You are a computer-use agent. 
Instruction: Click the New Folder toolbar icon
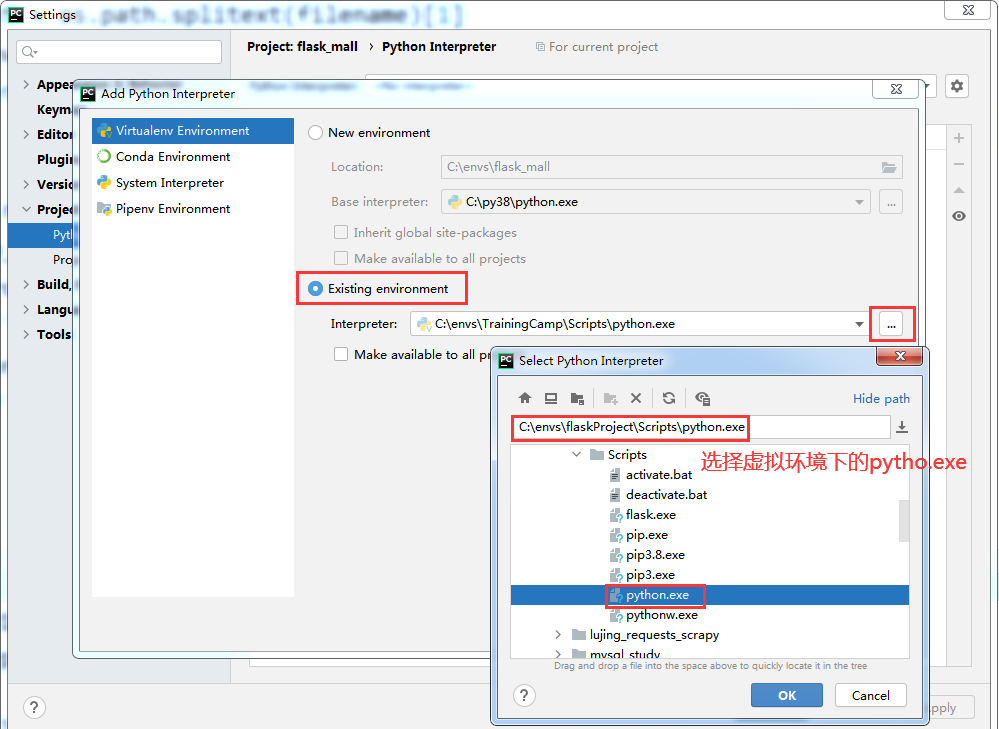tap(610, 398)
